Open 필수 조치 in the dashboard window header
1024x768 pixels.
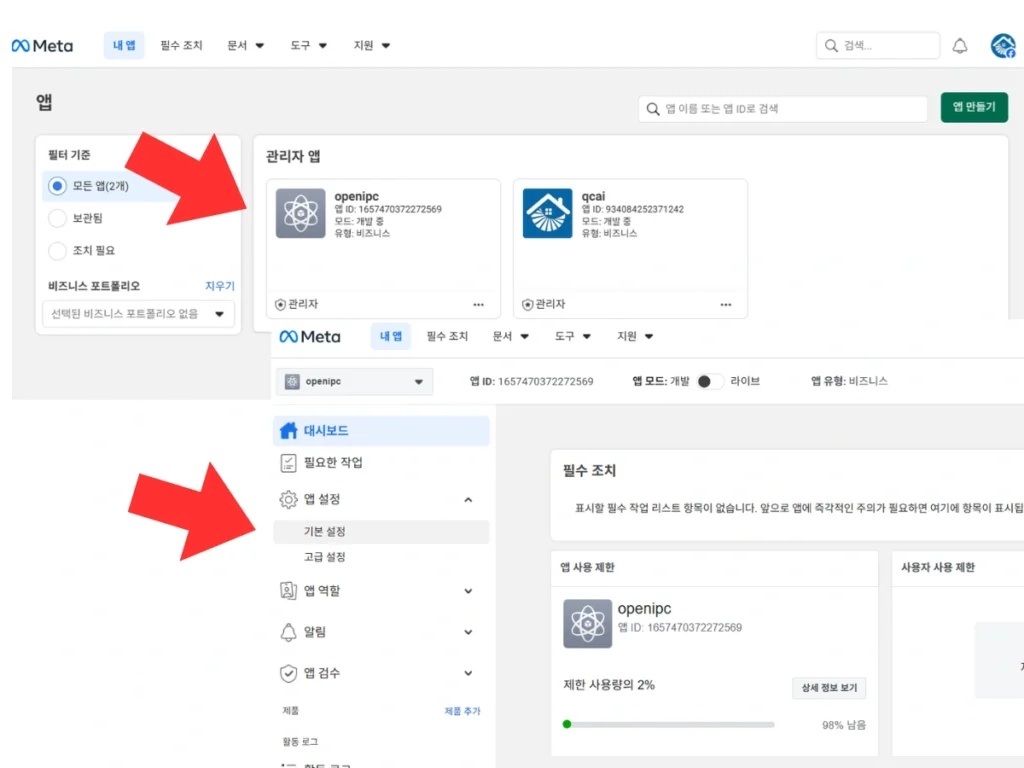447,336
